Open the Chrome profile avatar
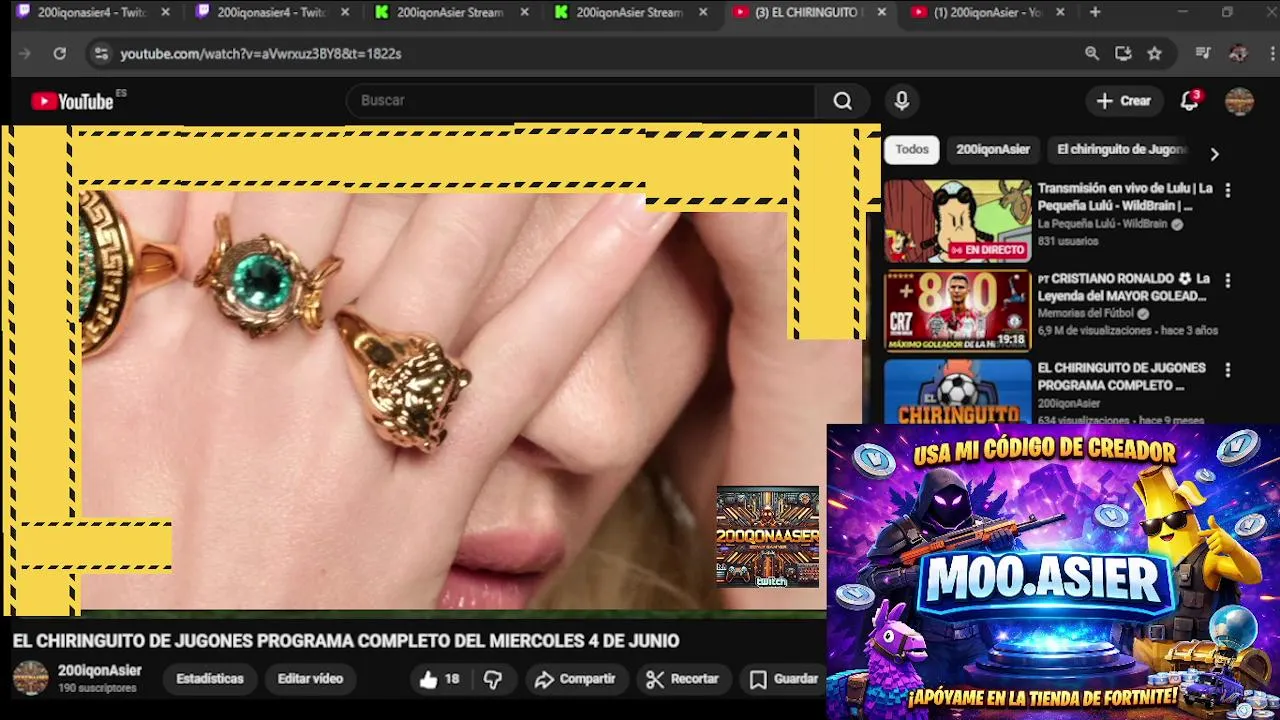This screenshot has width=1280, height=720. coord(1238,54)
